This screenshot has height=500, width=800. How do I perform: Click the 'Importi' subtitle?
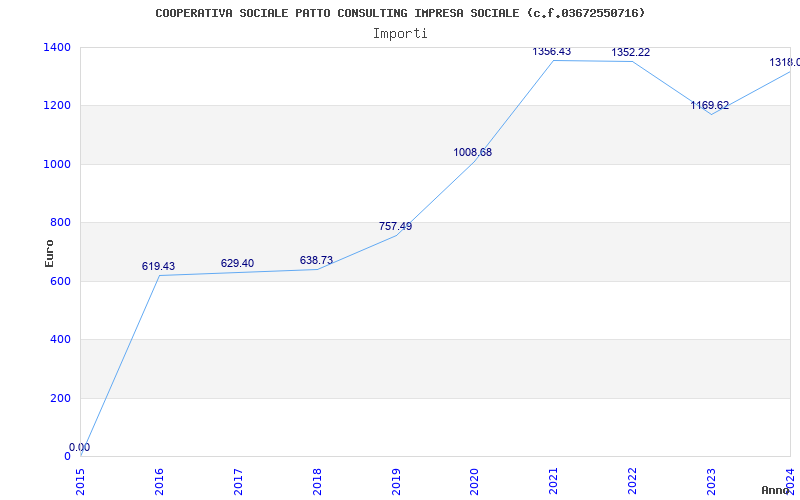click(400, 34)
